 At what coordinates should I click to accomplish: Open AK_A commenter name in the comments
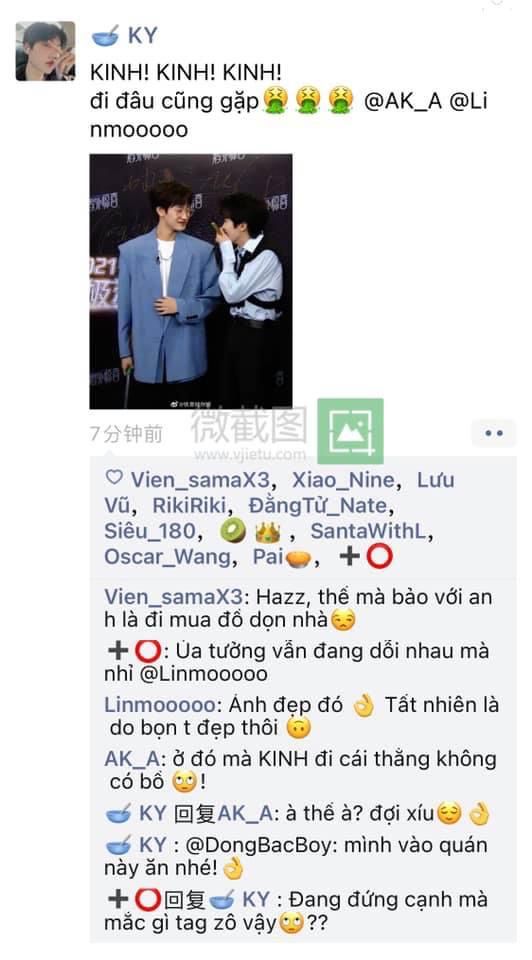[x=132, y=759]
